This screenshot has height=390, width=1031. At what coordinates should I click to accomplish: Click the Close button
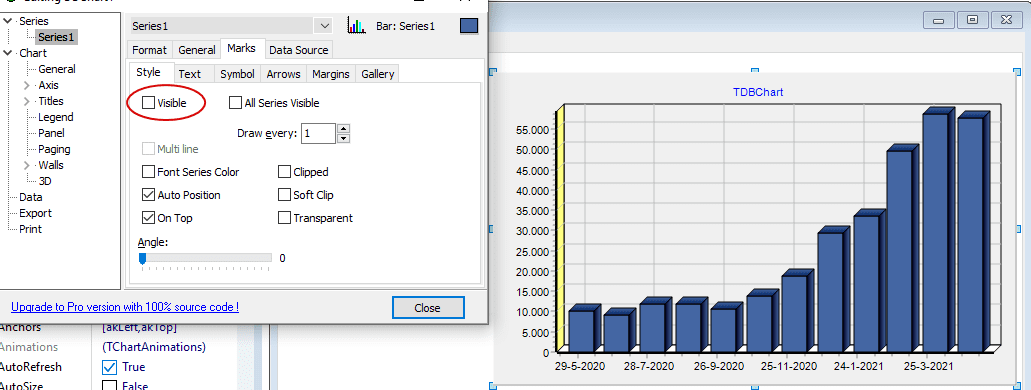pyautogui.click(x=427, y=308)
